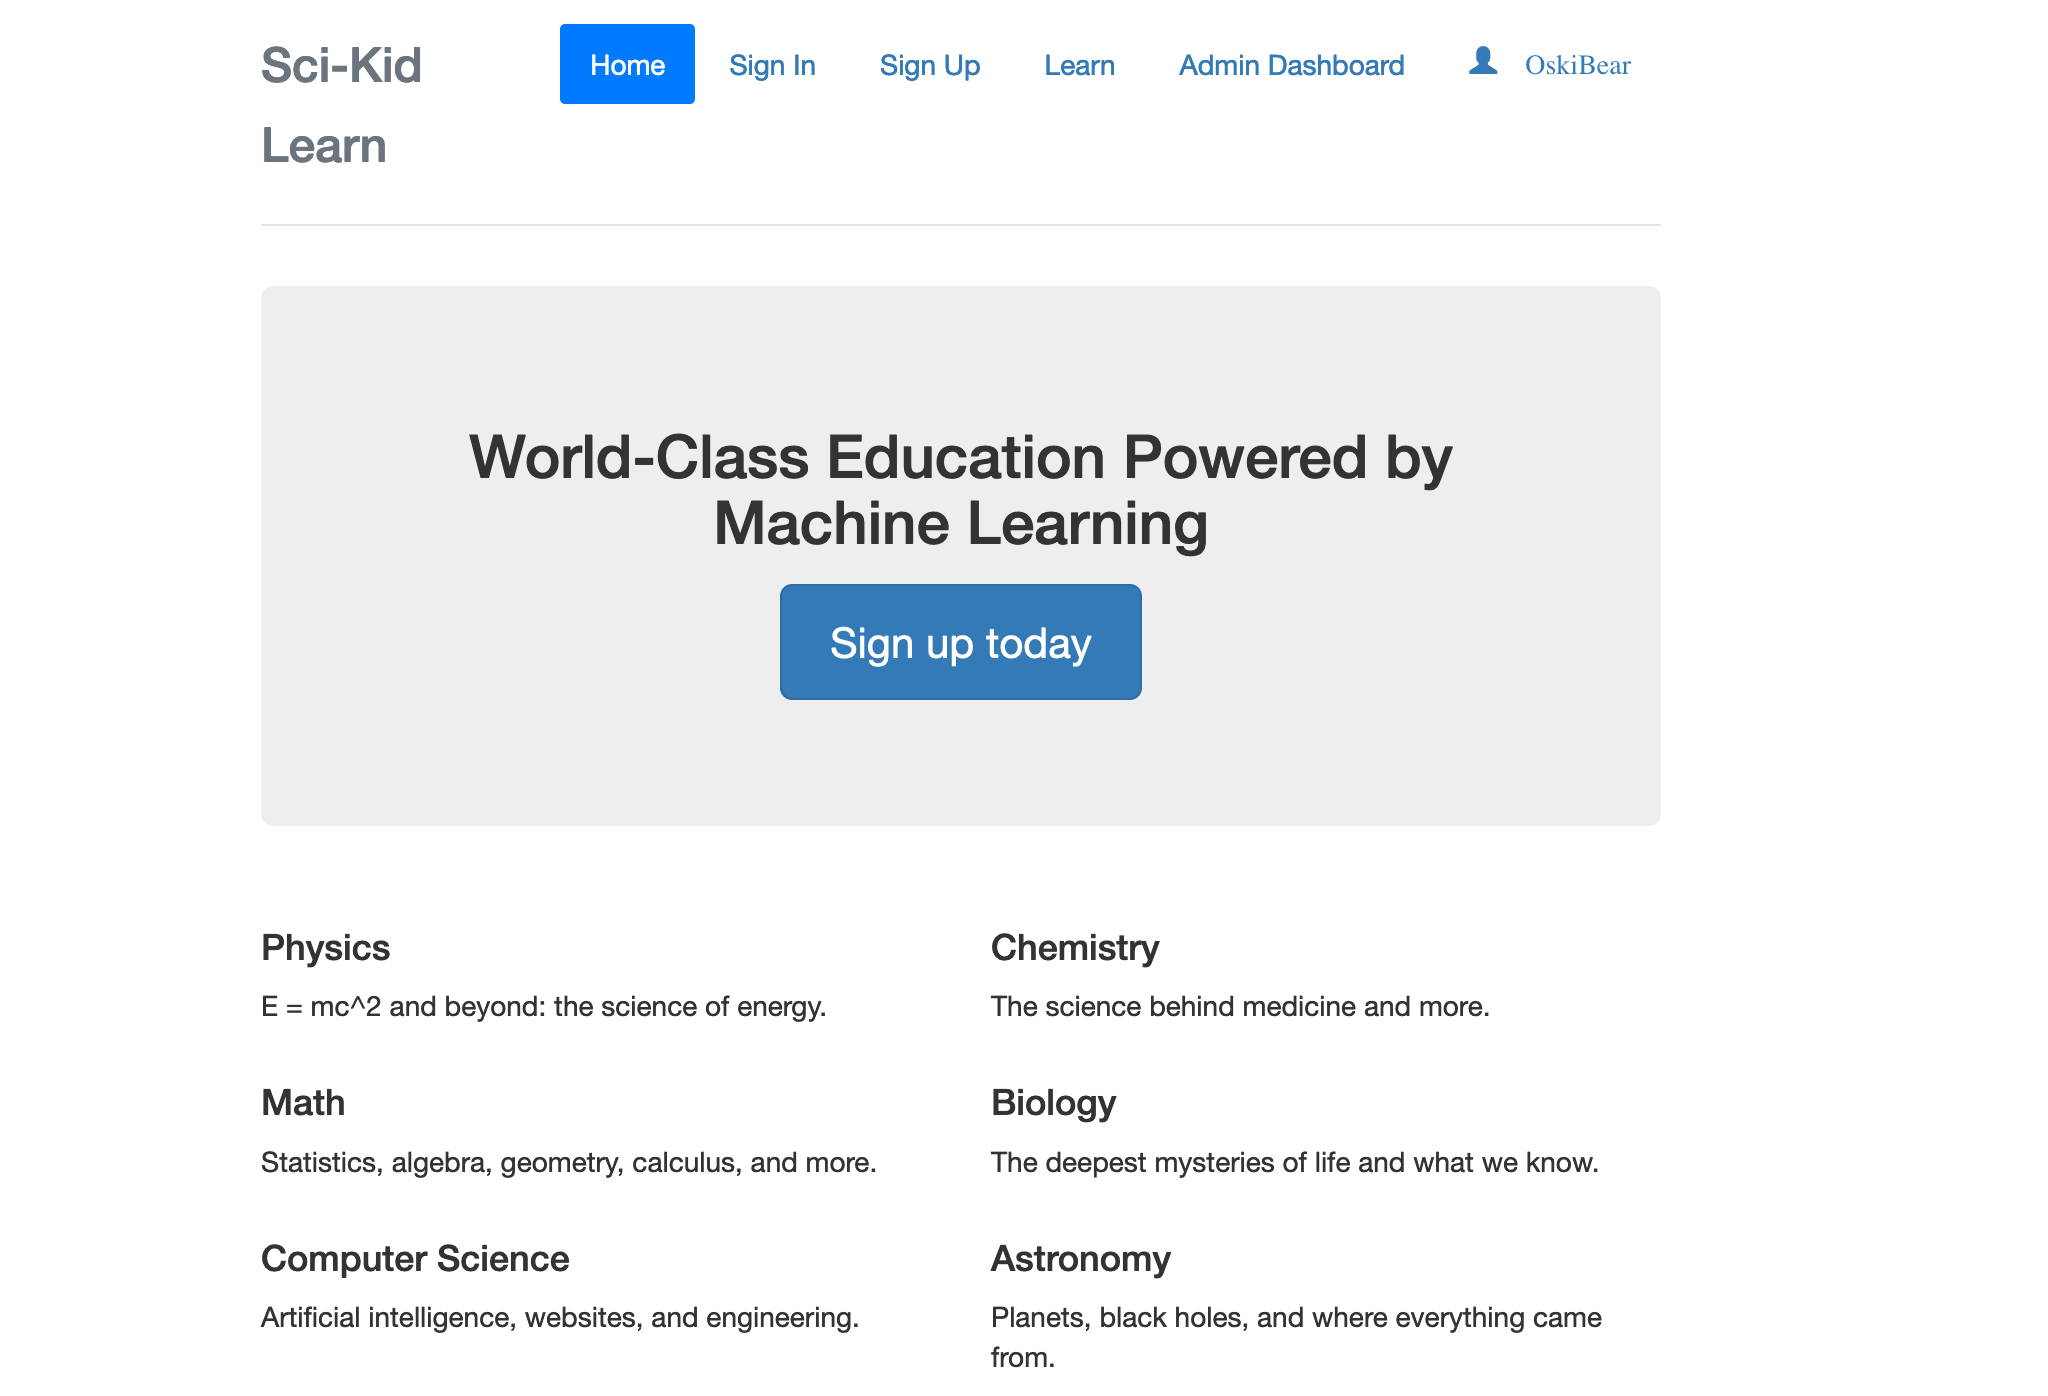This screenshot has width=2048, height=1396.
Task: Select the Computer Science heading
Action: click(x=415, y=1258)
